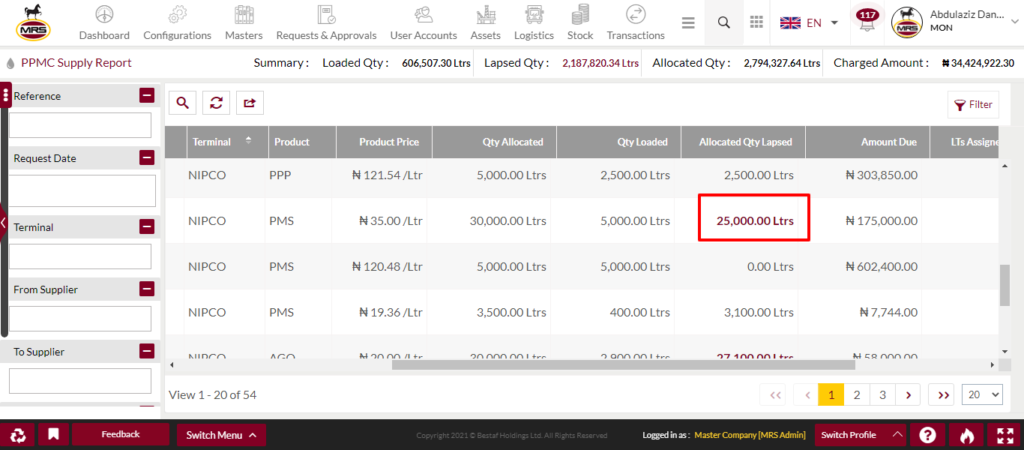Click the To Supplier input field
Screen dimensions: 1024x450
pos(80,381)
